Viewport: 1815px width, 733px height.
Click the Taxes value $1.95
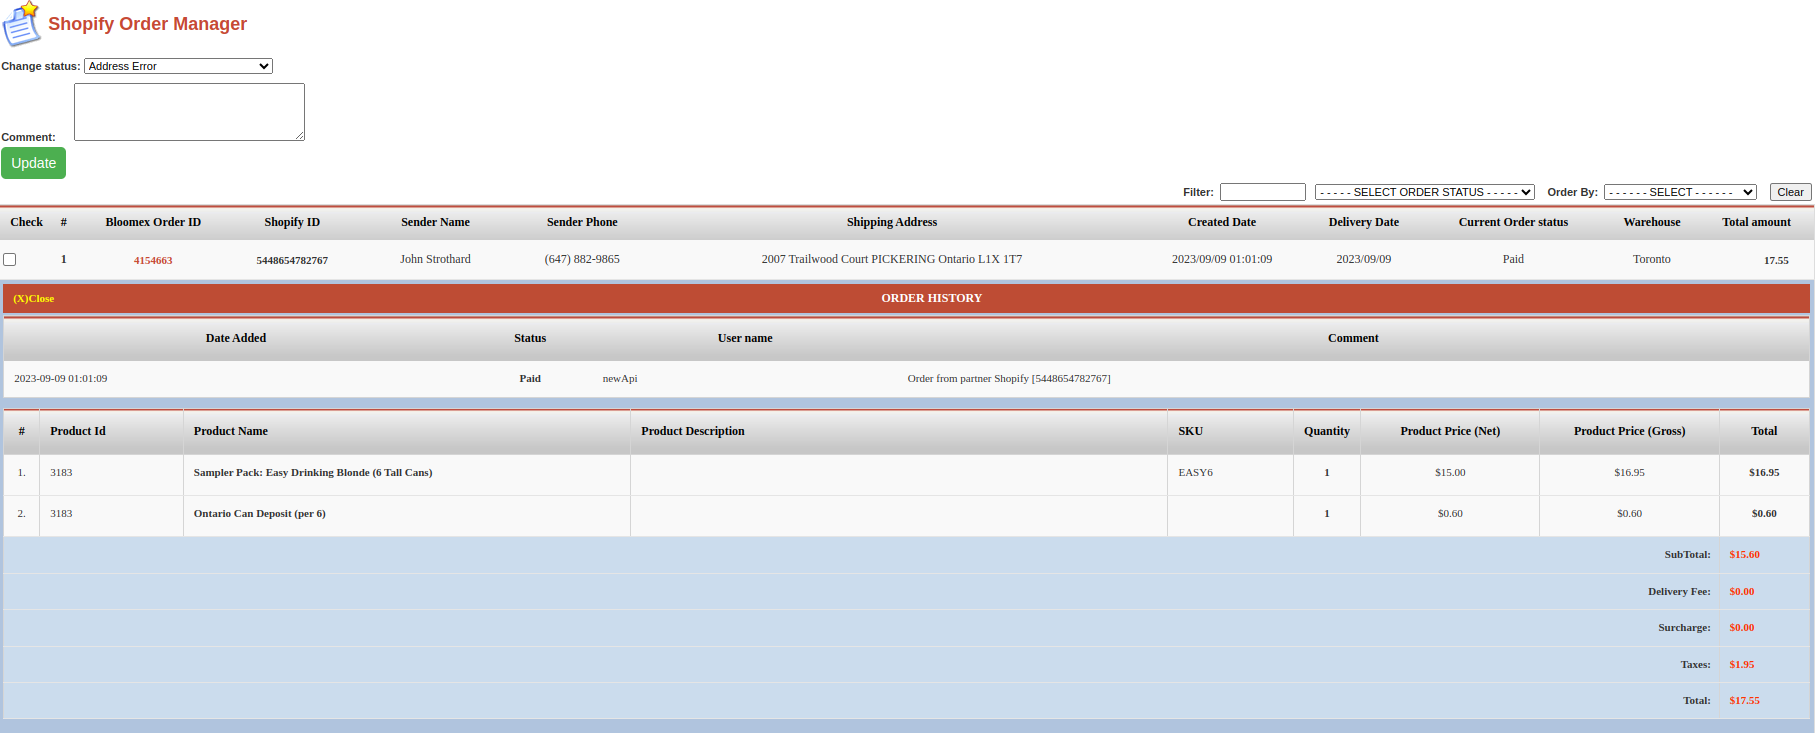(x=1741, y=664)
